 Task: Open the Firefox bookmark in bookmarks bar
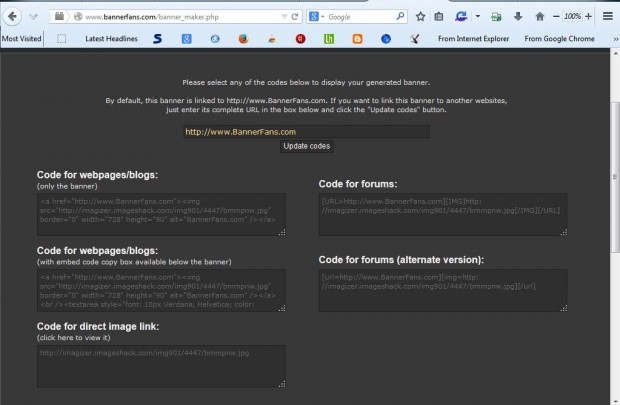[244, 39]
